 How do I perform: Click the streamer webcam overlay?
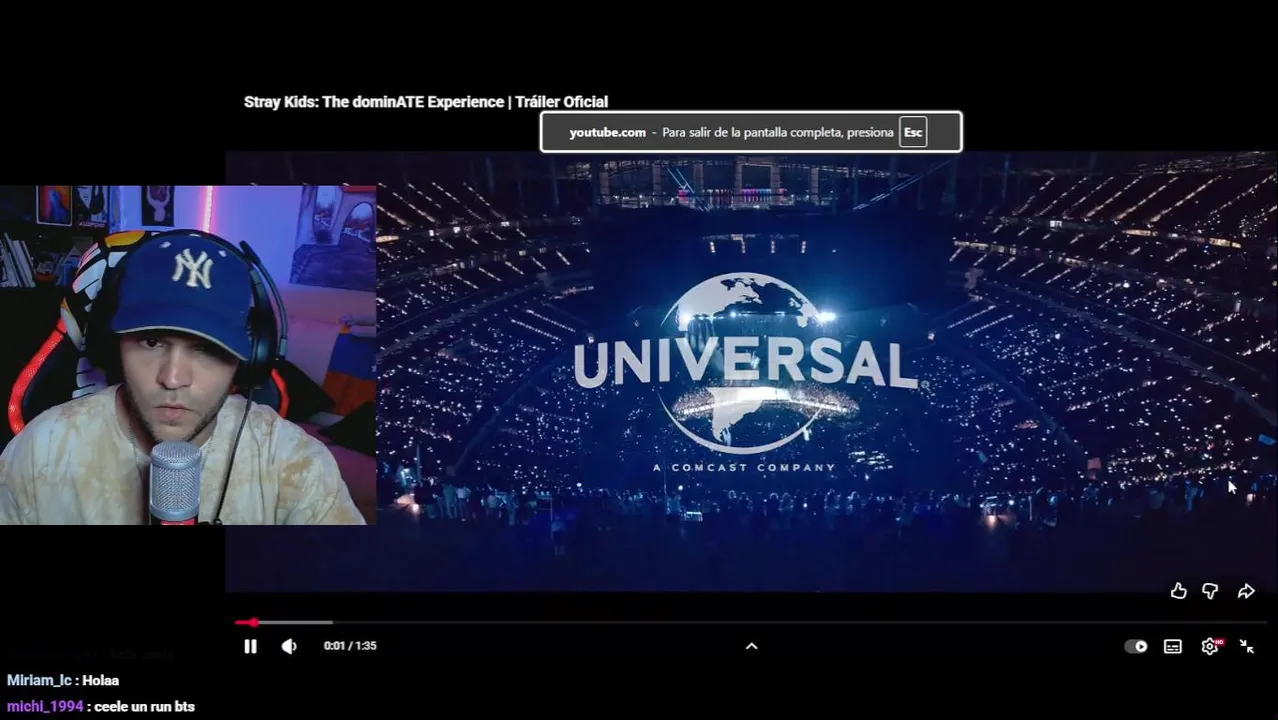click(x=188, y=355)
